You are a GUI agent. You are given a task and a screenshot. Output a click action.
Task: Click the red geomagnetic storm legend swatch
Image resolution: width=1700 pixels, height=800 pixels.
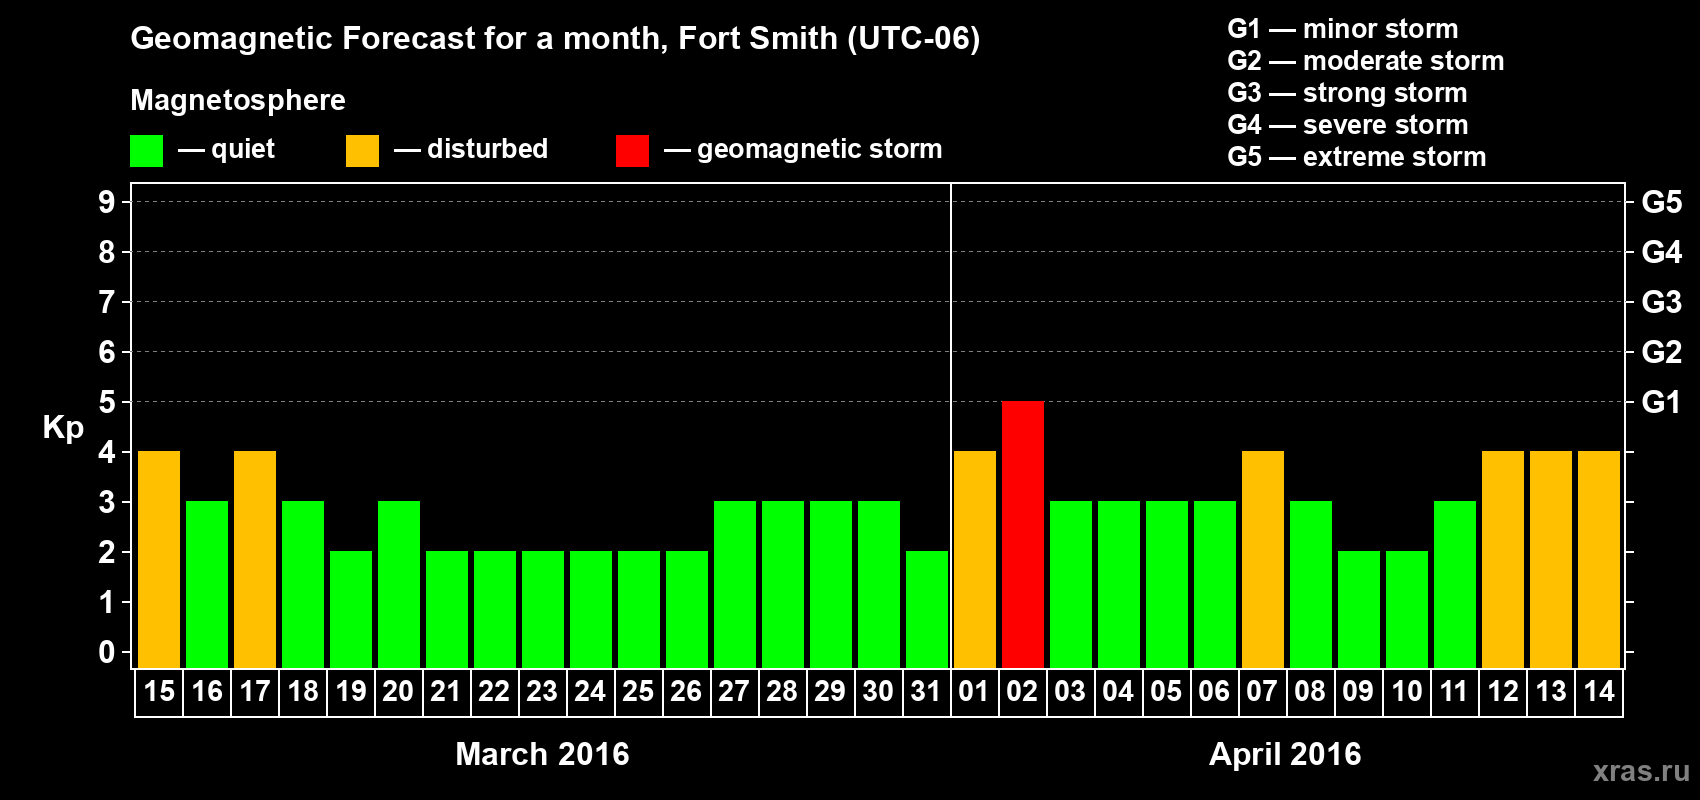pos(632,151)
